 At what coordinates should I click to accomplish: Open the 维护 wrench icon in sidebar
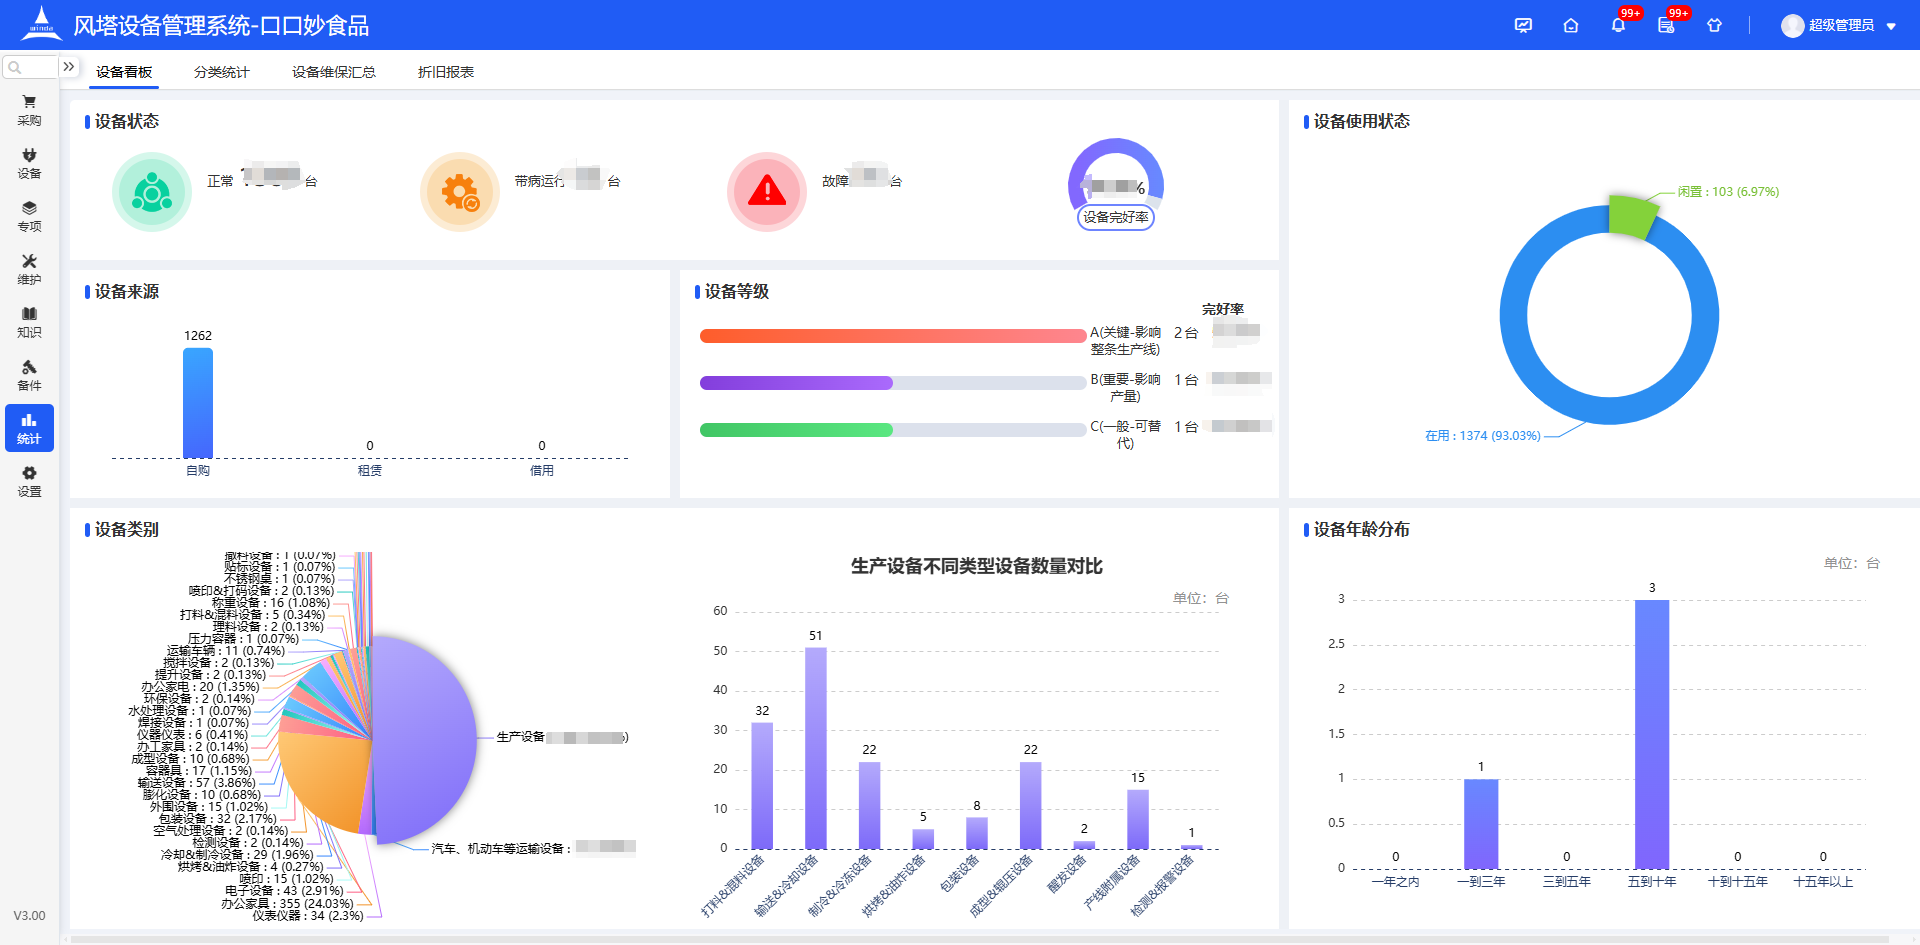pos(29,270)
